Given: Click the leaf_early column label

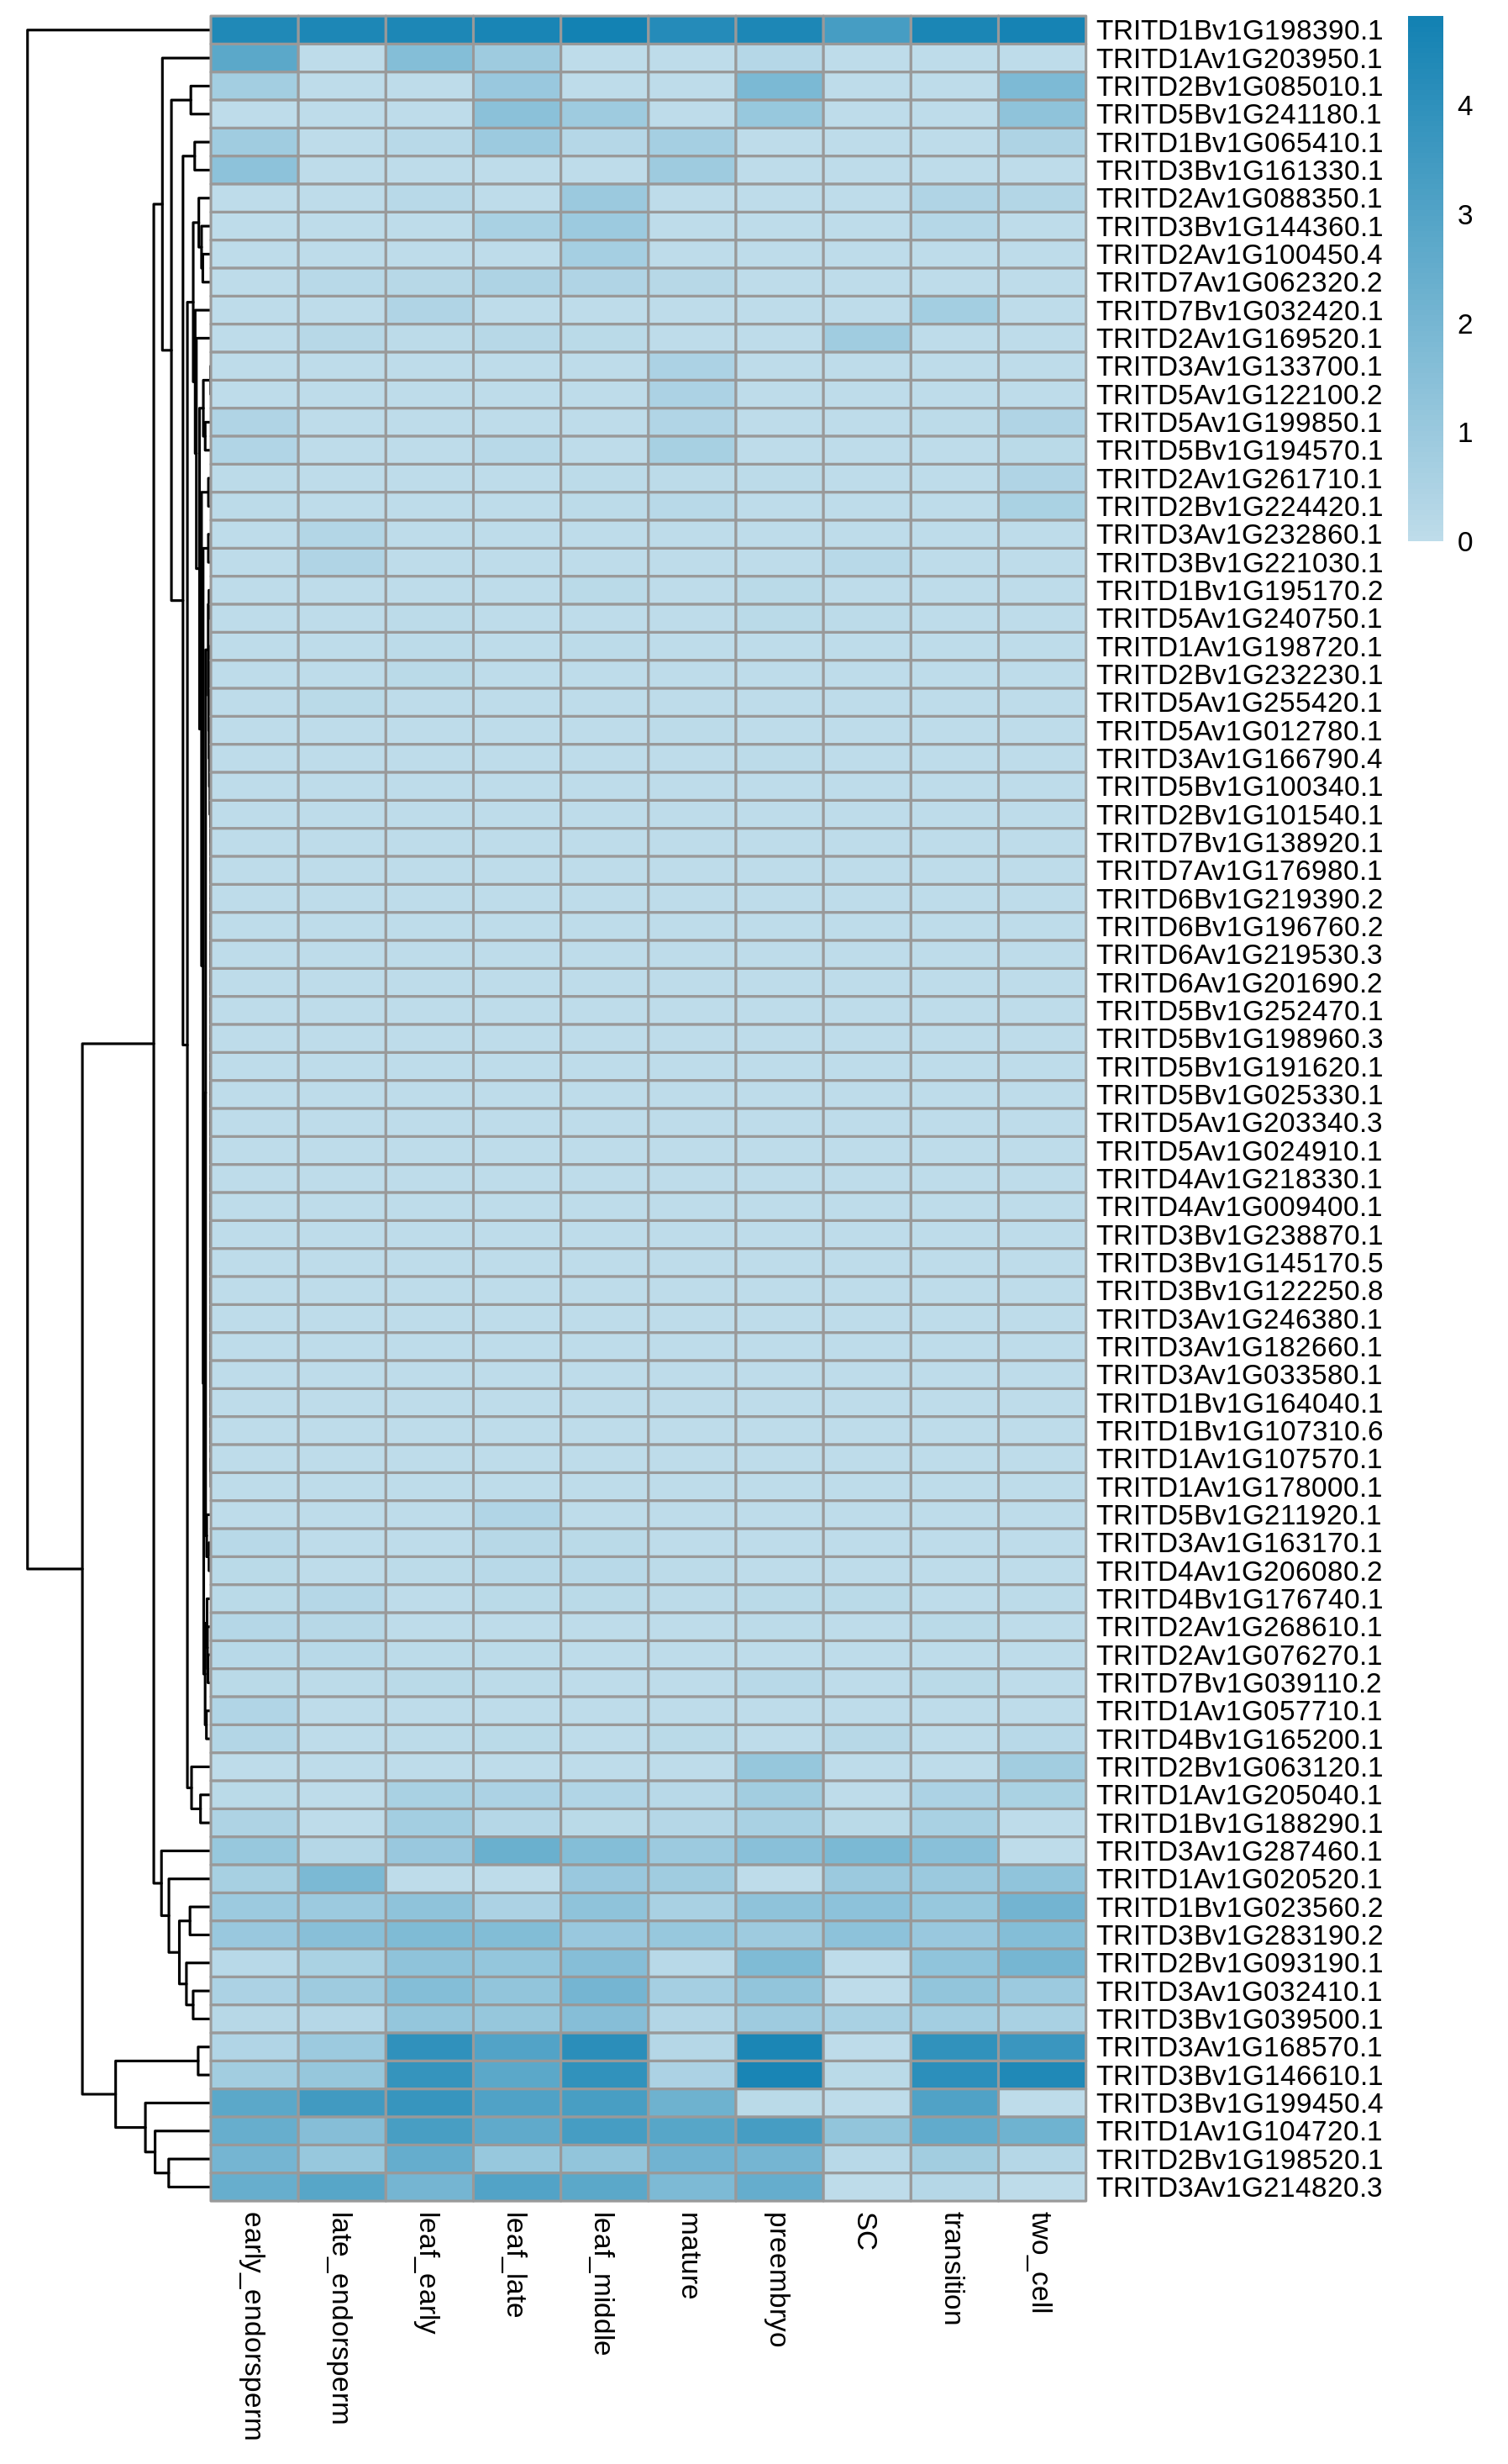Looking at the screenshot, I should (428, 2272).
